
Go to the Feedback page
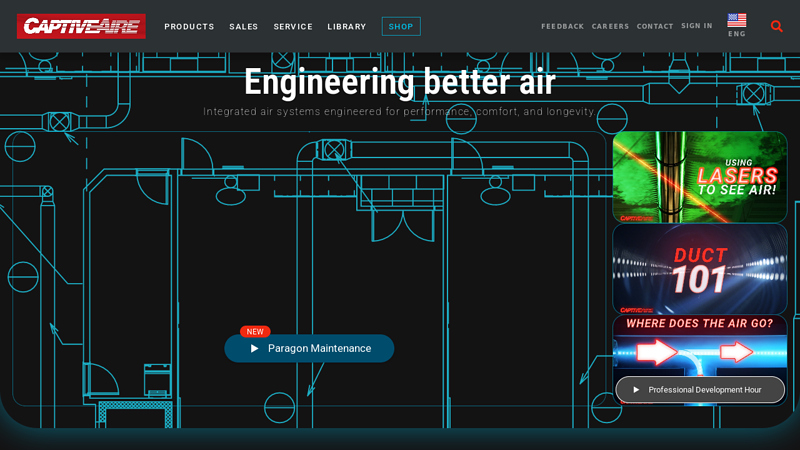pyautogui.click(x=562, y=27)
